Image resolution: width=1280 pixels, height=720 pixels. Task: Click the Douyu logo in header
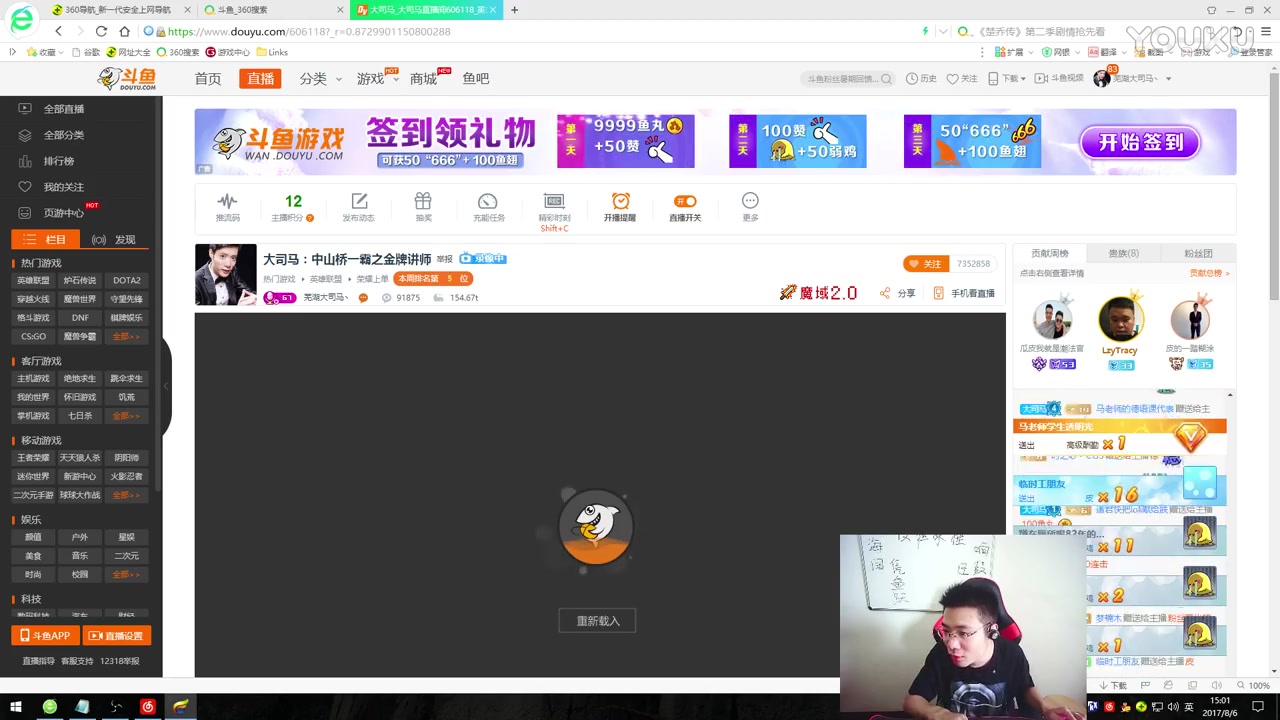pos(127,79)
